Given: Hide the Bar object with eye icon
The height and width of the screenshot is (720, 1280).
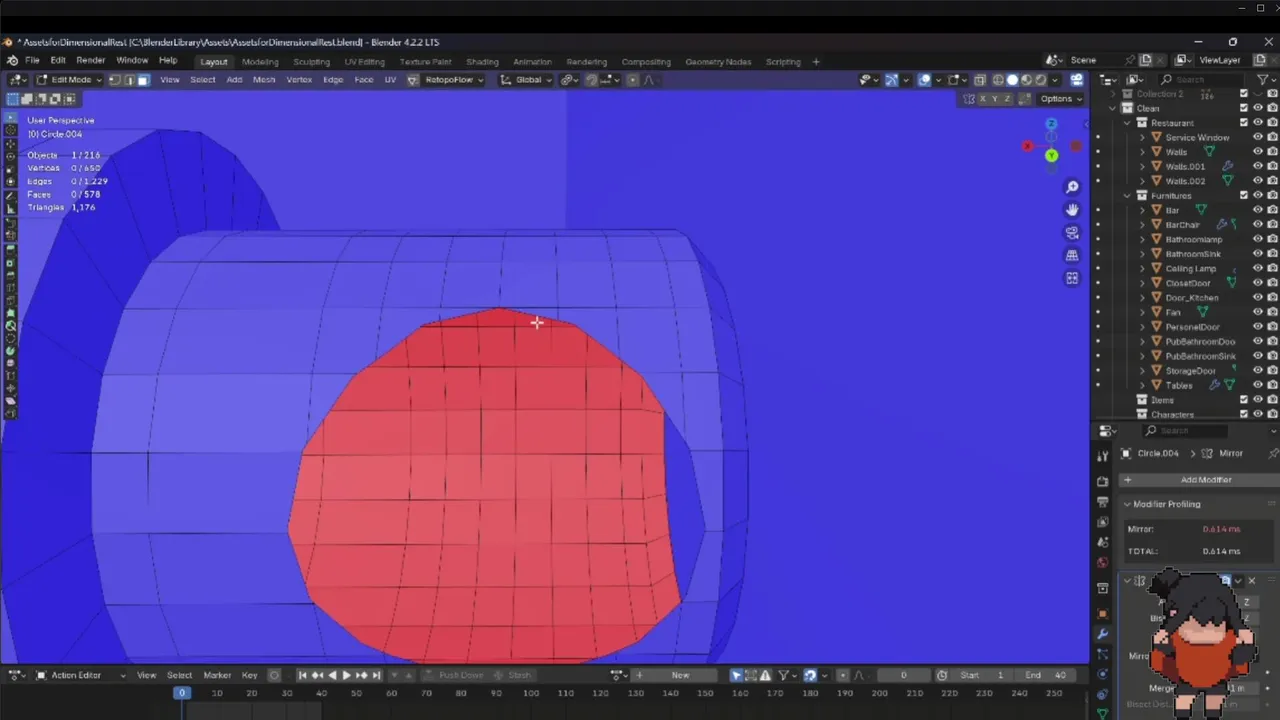Looking at the screenshot, I should pos(1258,210).
